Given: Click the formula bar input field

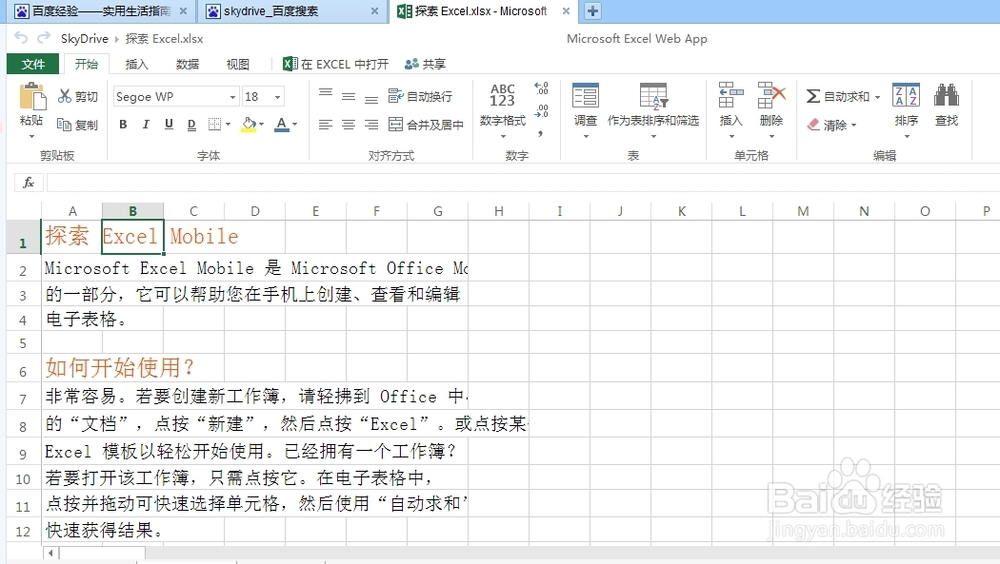Looking at the screenshot, I should tap(523, 183).
